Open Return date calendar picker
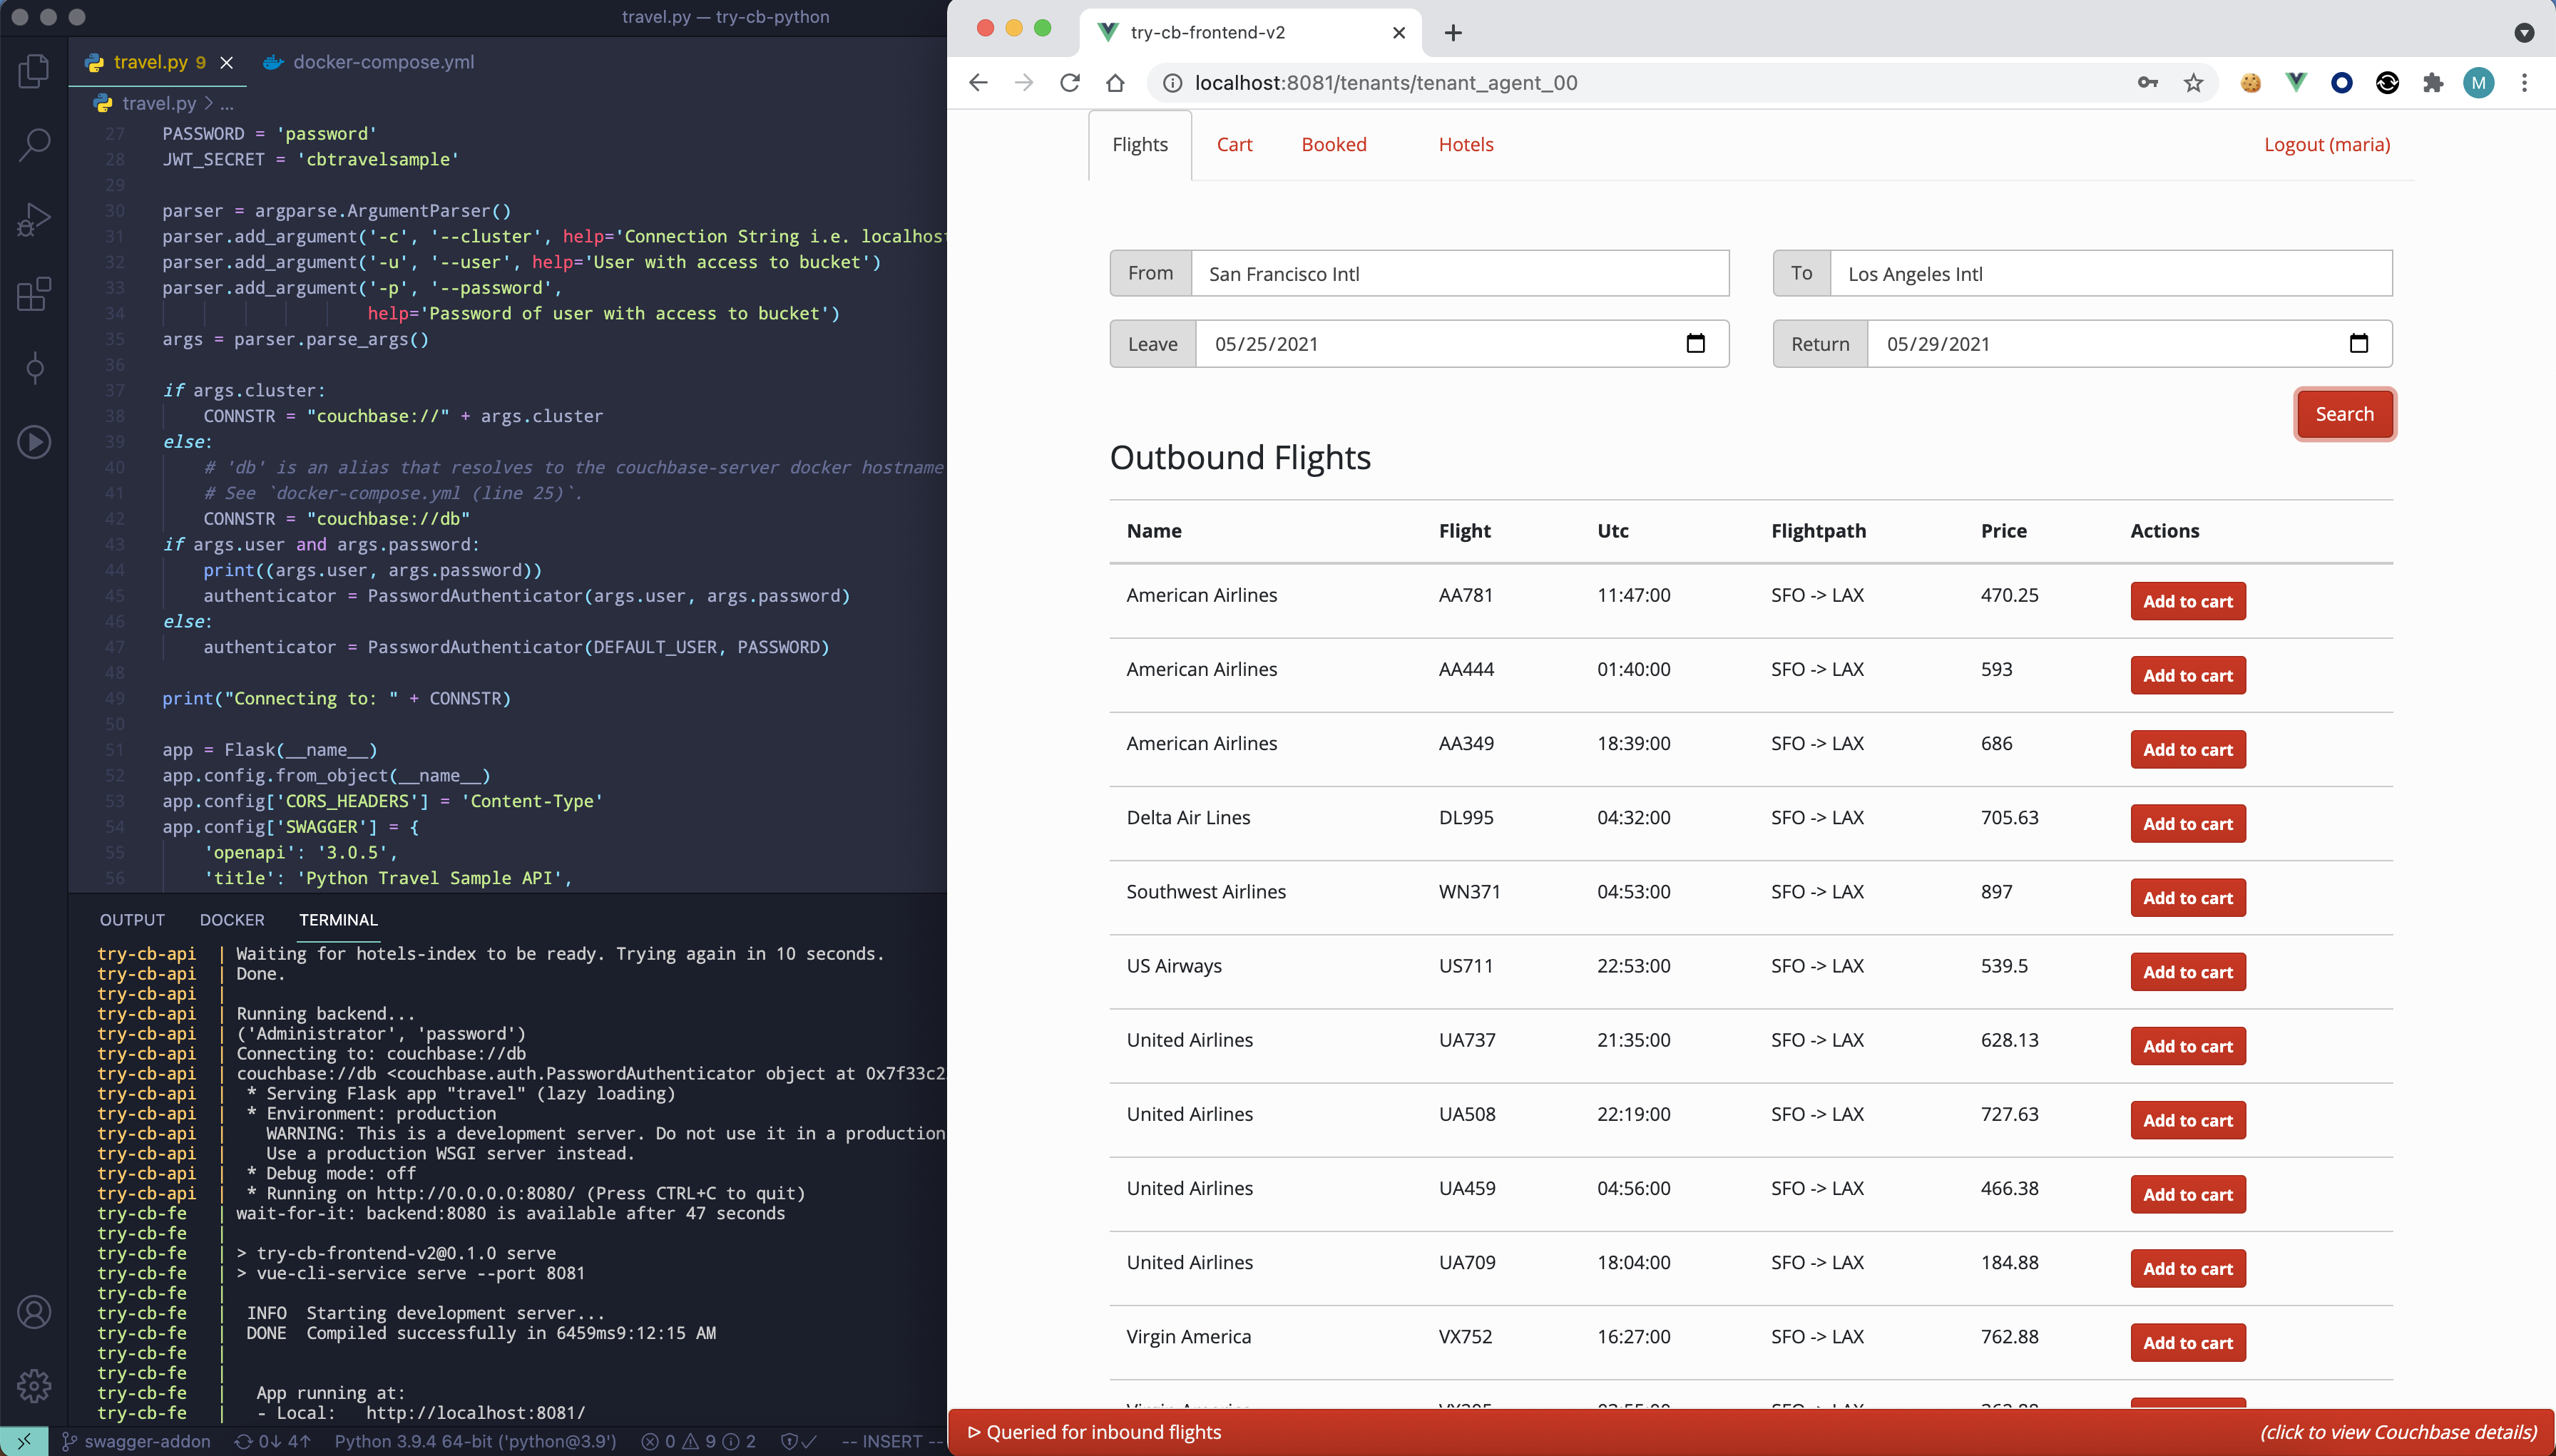 pyautogui.click(x=2358, y=344)
